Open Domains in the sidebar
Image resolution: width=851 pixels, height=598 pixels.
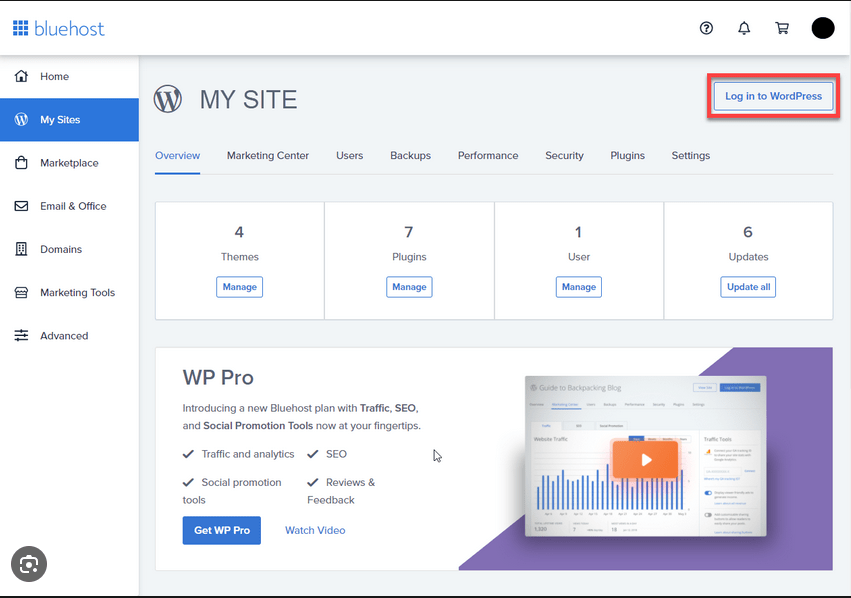tap(69, 249)
